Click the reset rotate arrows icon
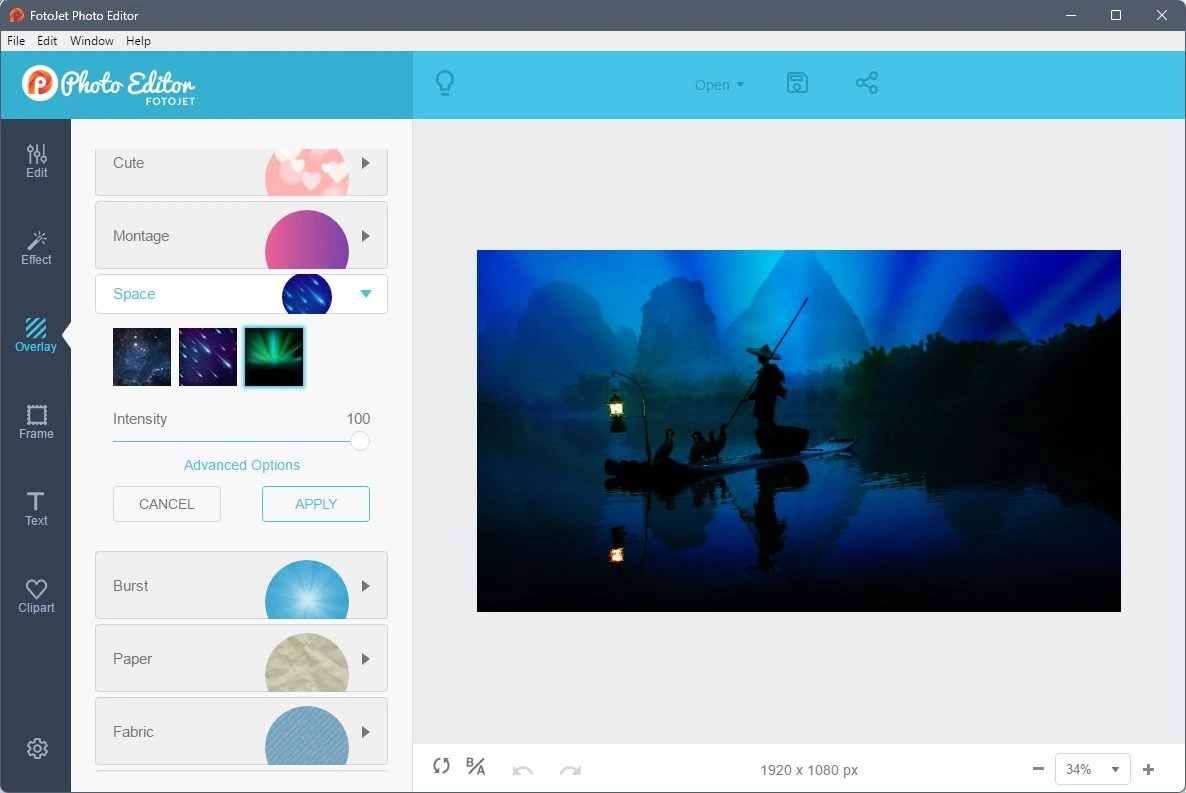Screen dimensions: 1186x793 coord(441,766)
